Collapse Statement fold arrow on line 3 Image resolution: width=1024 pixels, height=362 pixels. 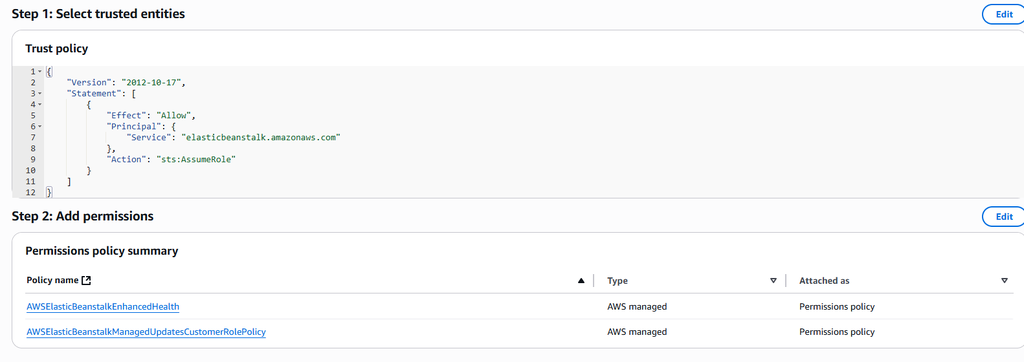(40, 93)
